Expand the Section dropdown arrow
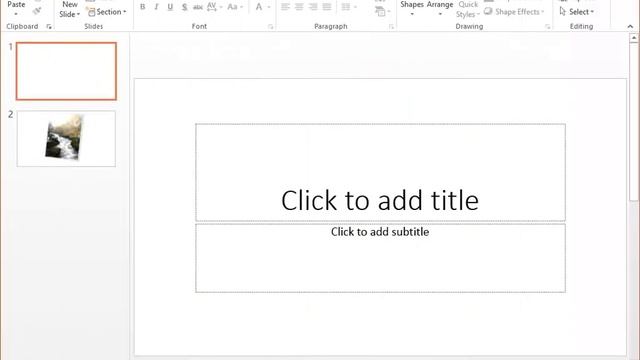 coord(124,12)
